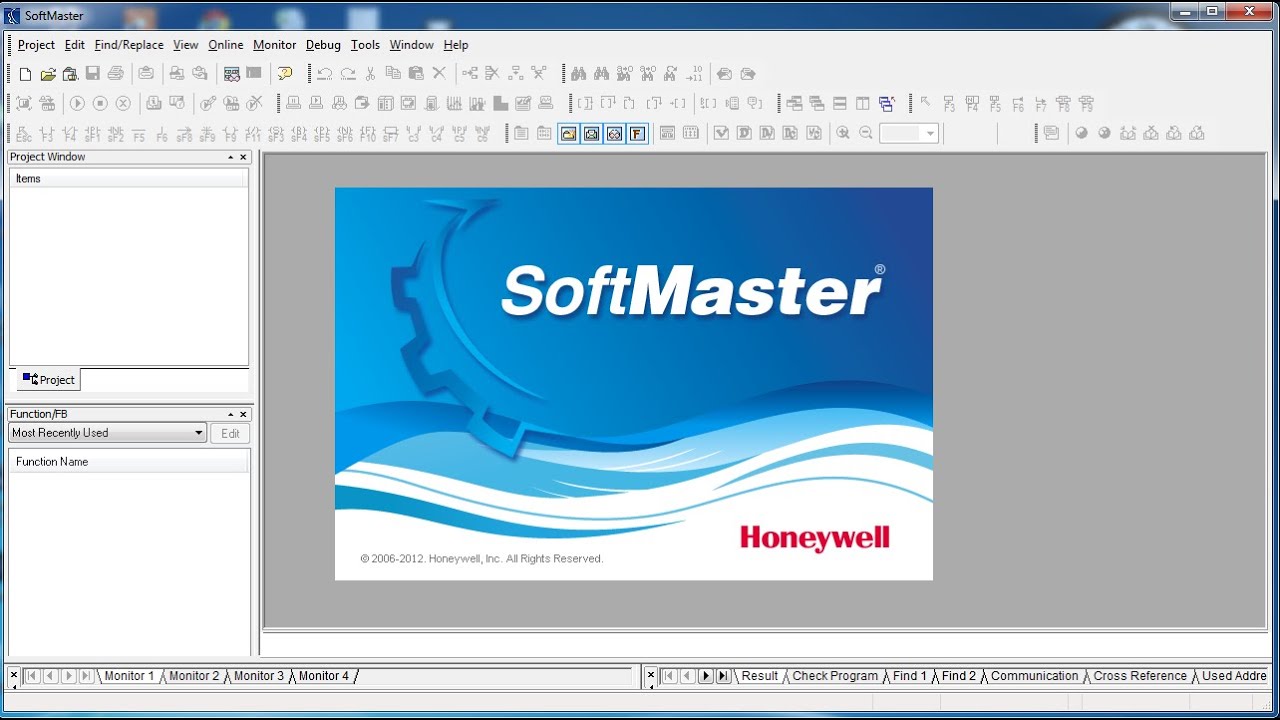Image resolution: width=1280 pixels, height=720 pixels.
Task: Click the Zoom In magnifier icon
Action: click(x=843, y=133)
